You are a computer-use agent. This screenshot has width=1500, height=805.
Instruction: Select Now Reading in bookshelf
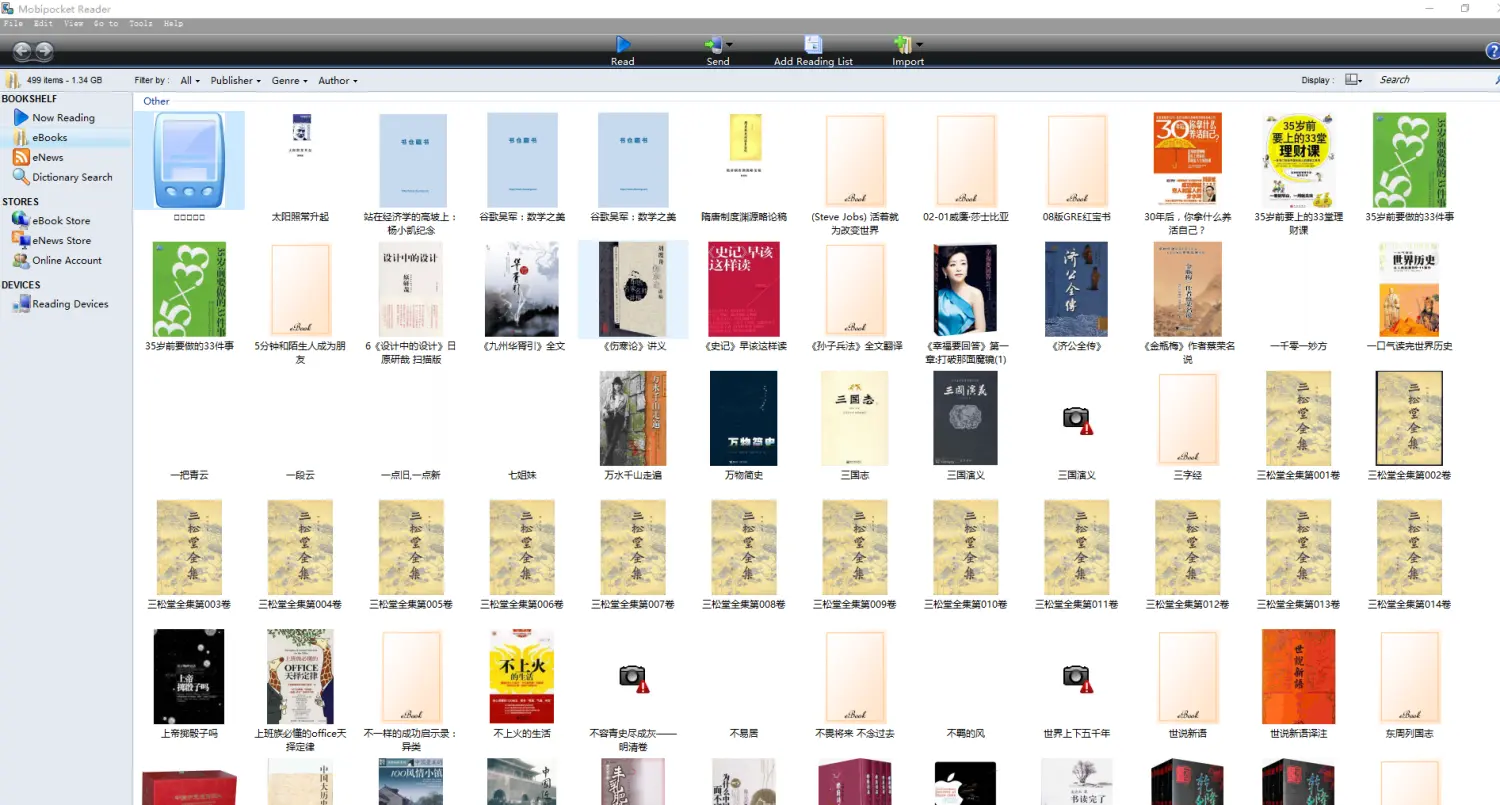tap(63, 118)
